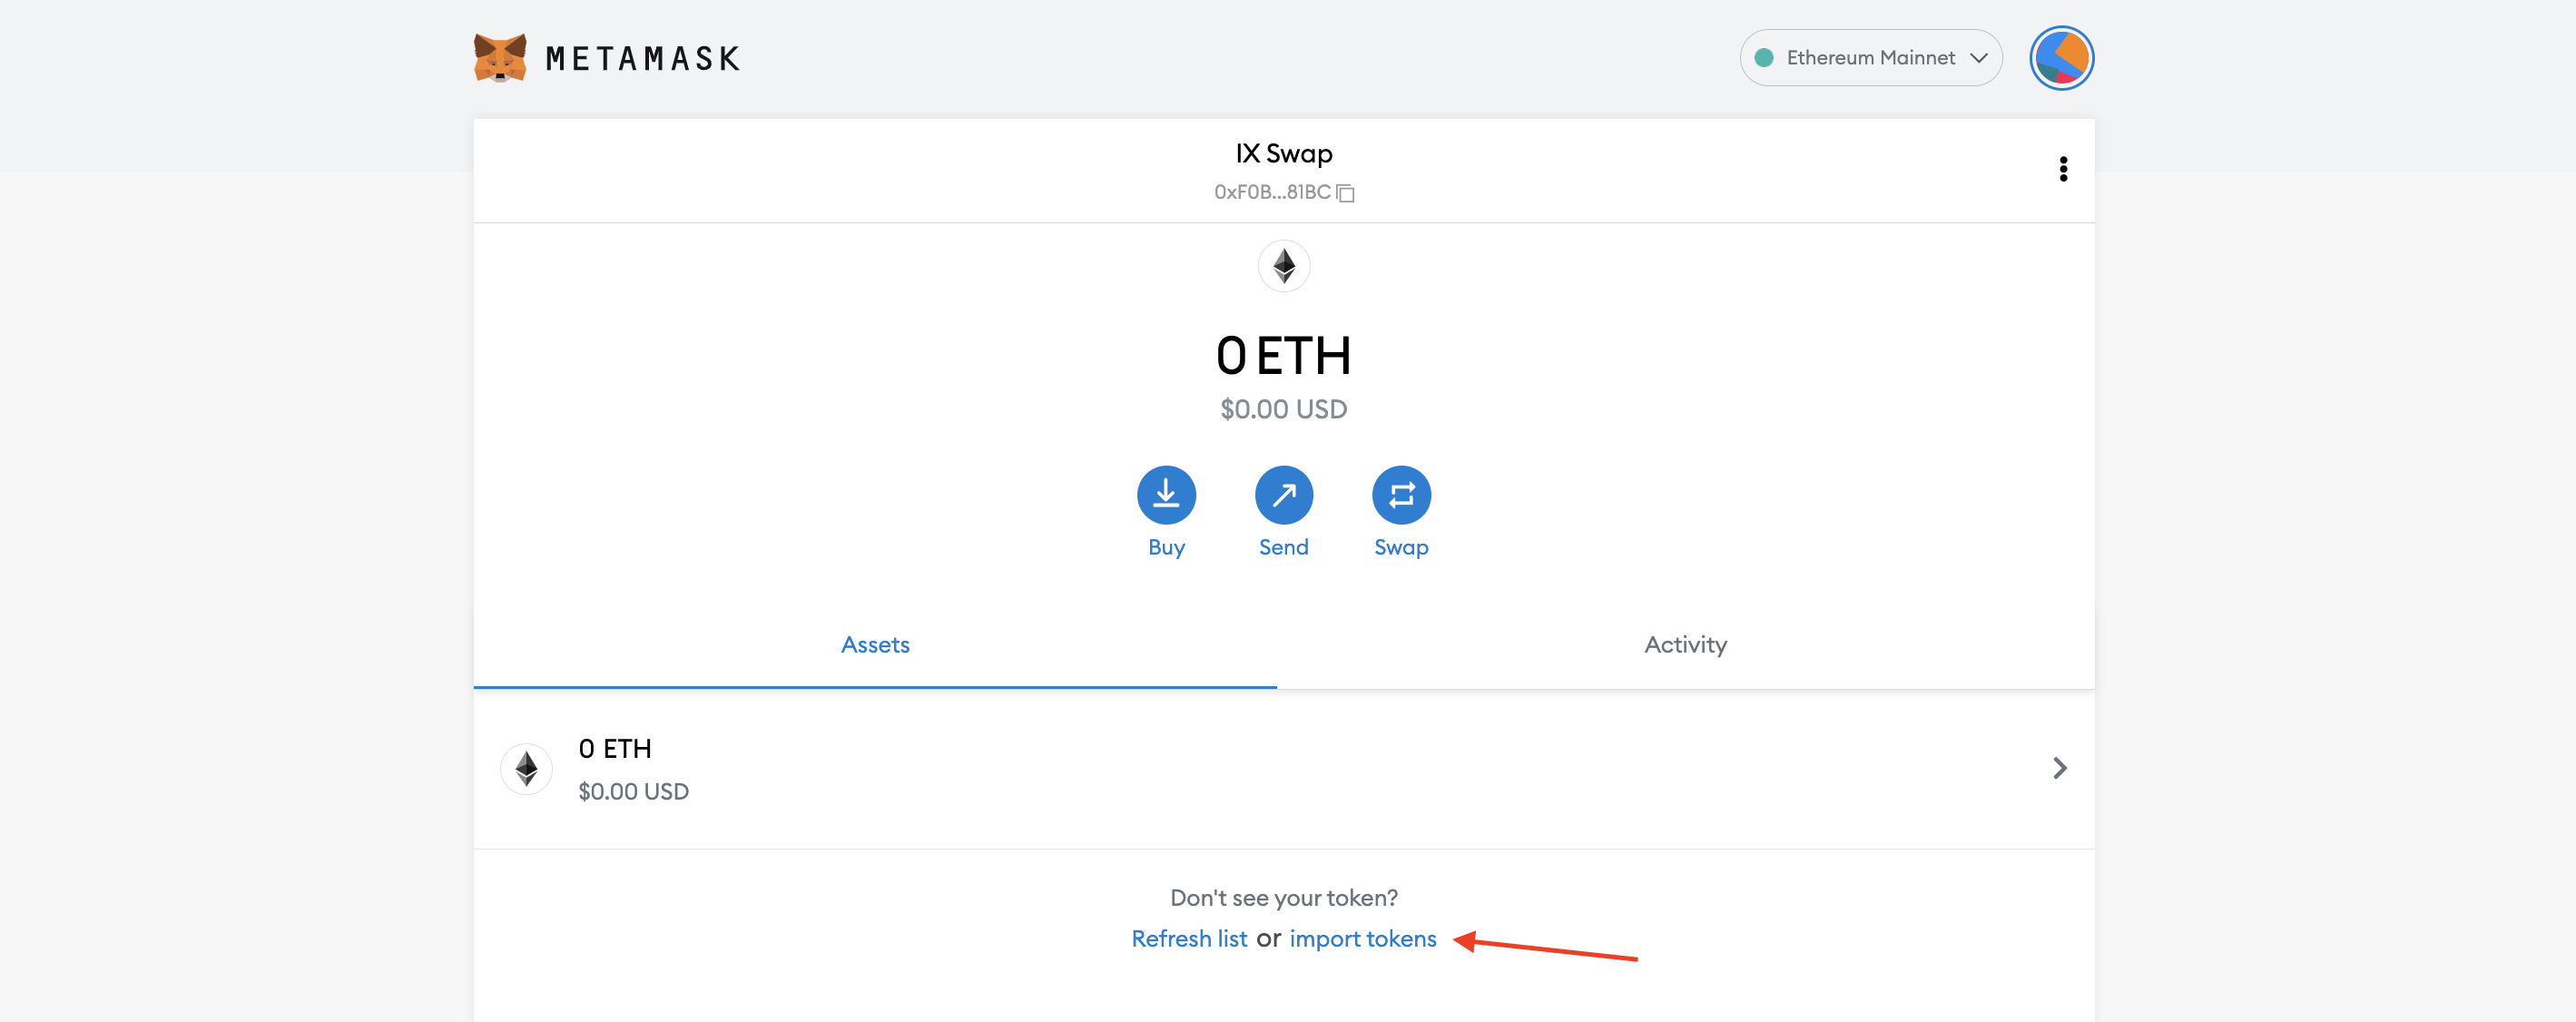This screenshot has height=1022, width=2576.
Task: Click the 0xF0B...81BC address text
Action: coord(1271,192)
